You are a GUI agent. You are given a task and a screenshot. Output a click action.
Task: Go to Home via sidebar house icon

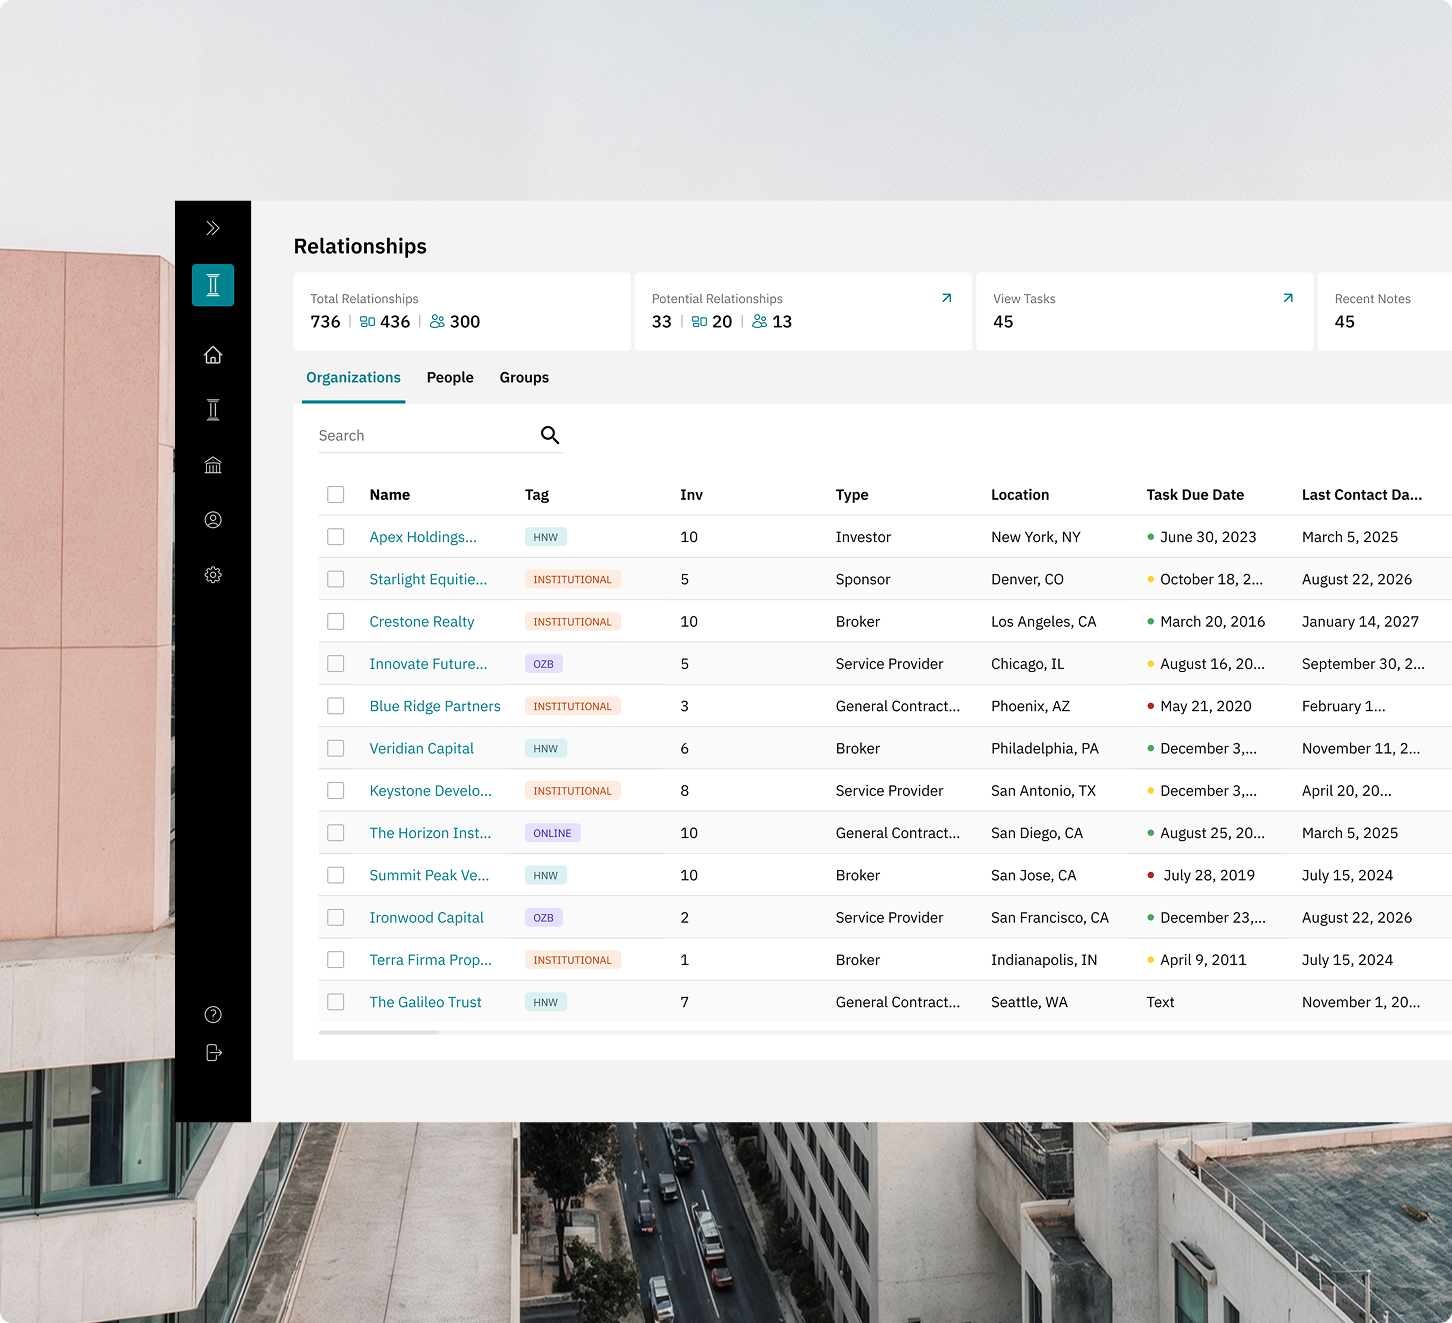pyautogui.click(x=213, y=355)
